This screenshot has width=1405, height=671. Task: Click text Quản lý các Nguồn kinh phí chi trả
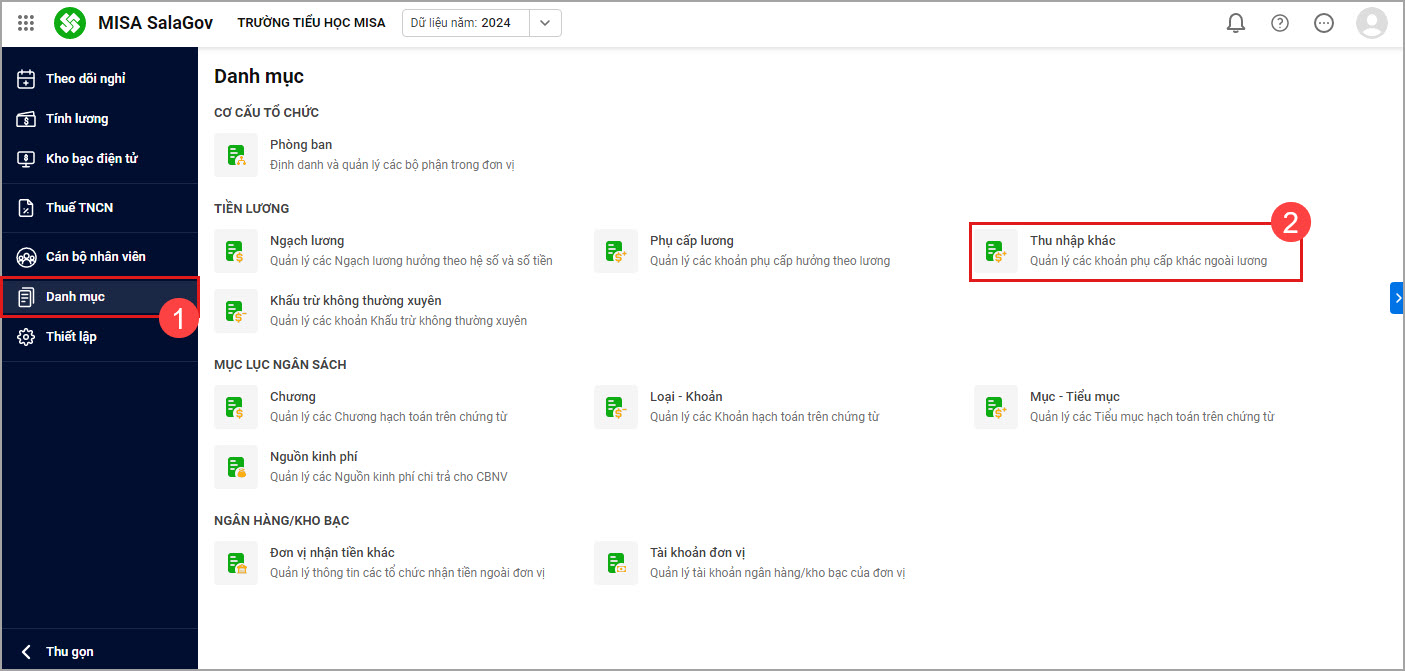pyautogui.click(x=389, y=477)
